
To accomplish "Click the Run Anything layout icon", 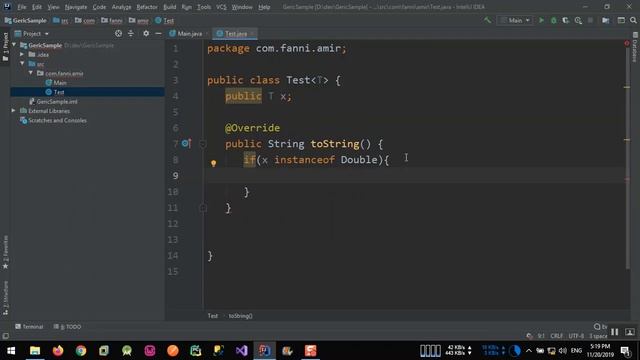I will [x=621, y=20].
